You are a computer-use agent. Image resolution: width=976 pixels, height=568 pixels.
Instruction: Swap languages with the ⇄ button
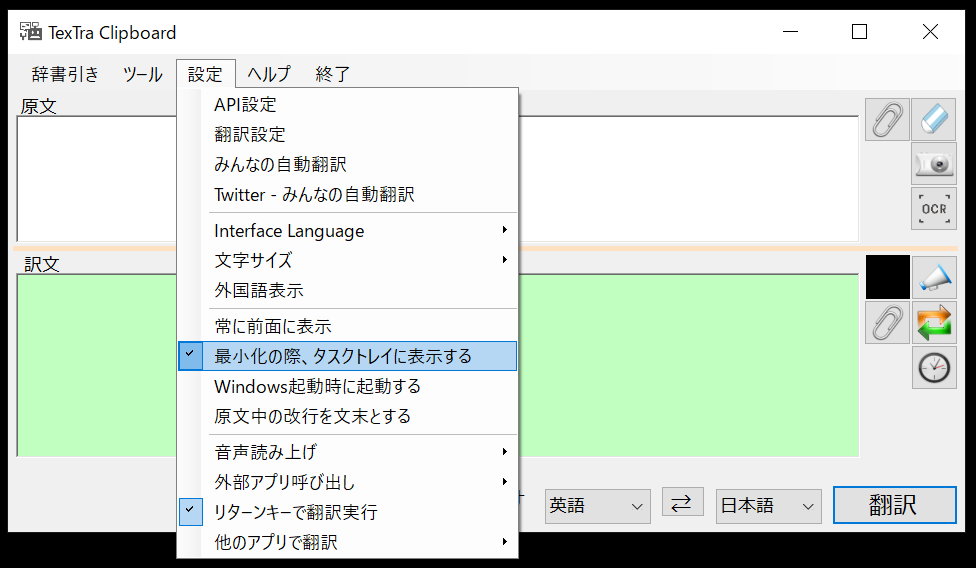pos(683,503)
